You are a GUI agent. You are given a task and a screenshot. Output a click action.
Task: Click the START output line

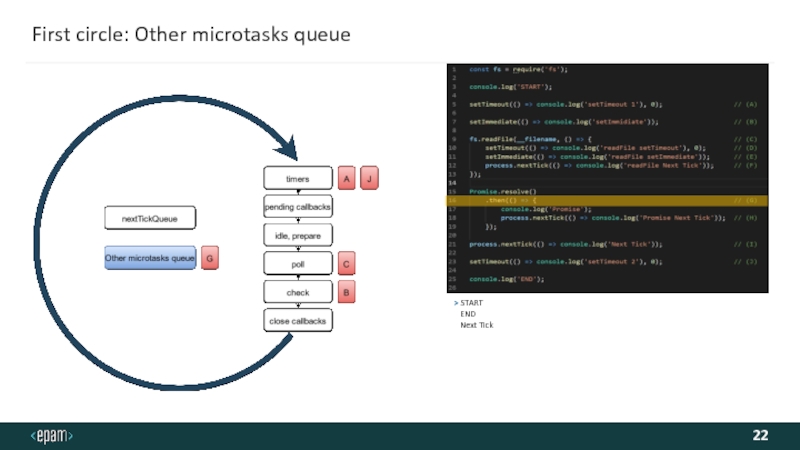471,302
